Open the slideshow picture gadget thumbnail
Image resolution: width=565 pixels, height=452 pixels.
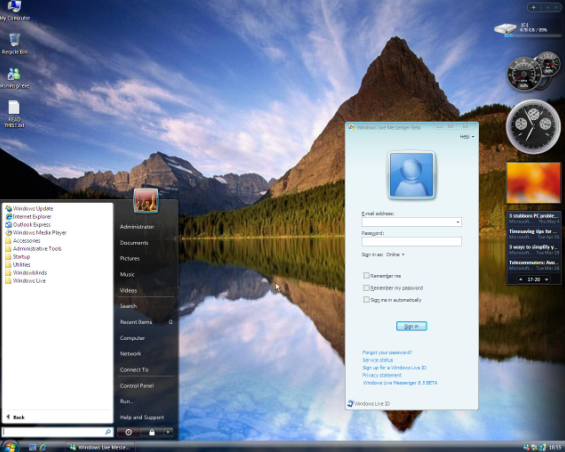(534, 183)
